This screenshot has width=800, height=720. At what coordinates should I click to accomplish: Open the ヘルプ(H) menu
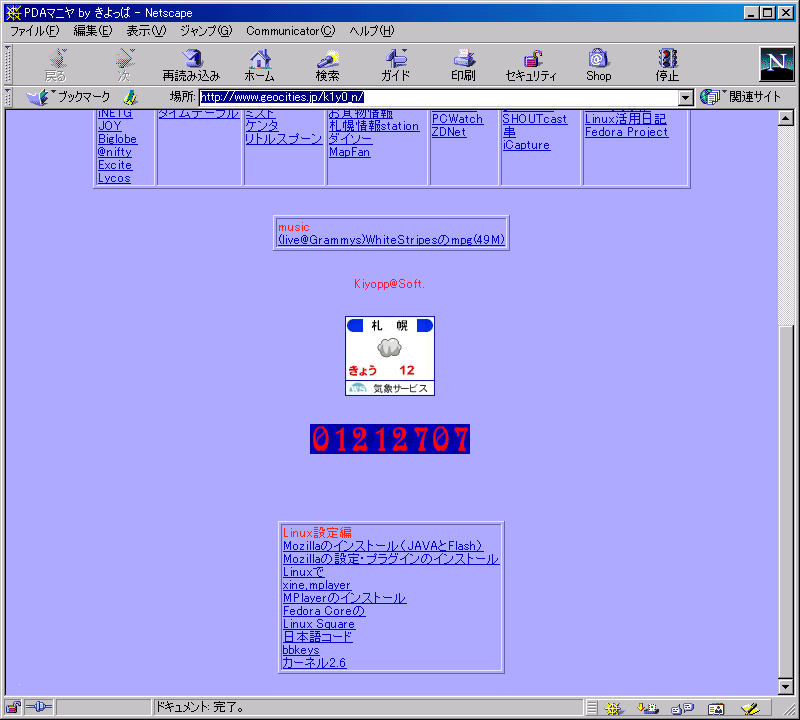[372, 31]
